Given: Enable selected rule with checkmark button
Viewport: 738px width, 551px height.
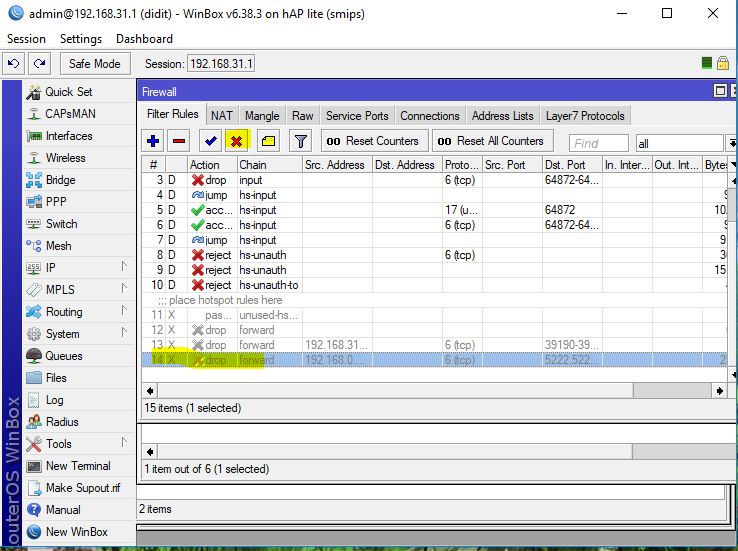Looking at the screenshot, I should (210, 141).
